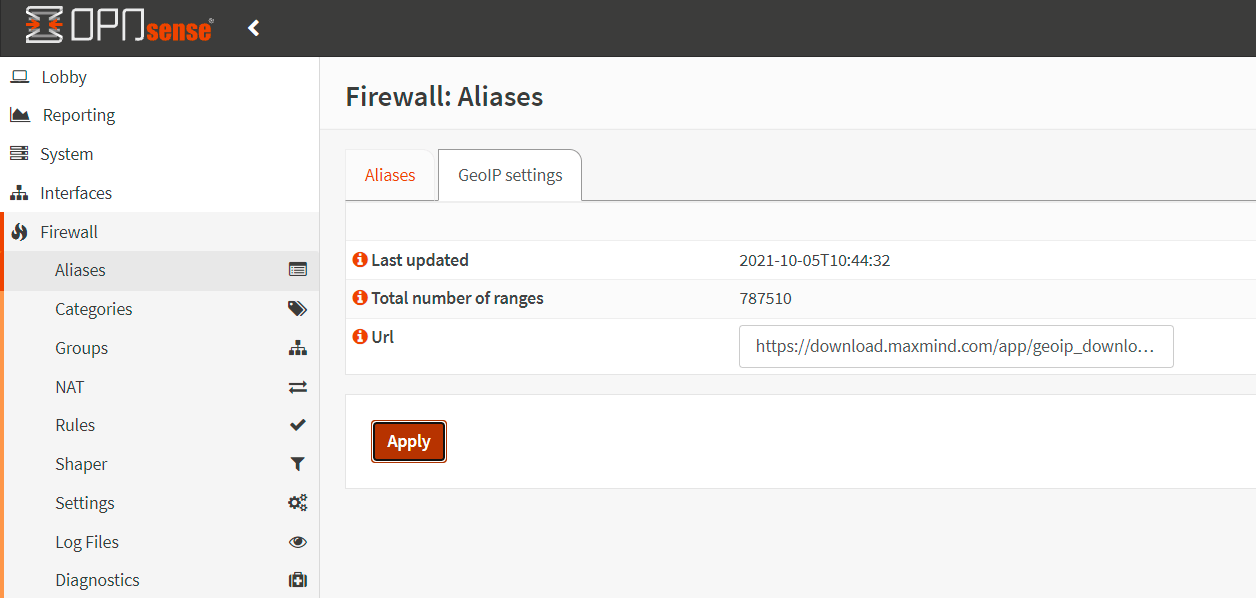Click the OPNsense logo
The image size is (1256, 598).
tap(119, 27)
